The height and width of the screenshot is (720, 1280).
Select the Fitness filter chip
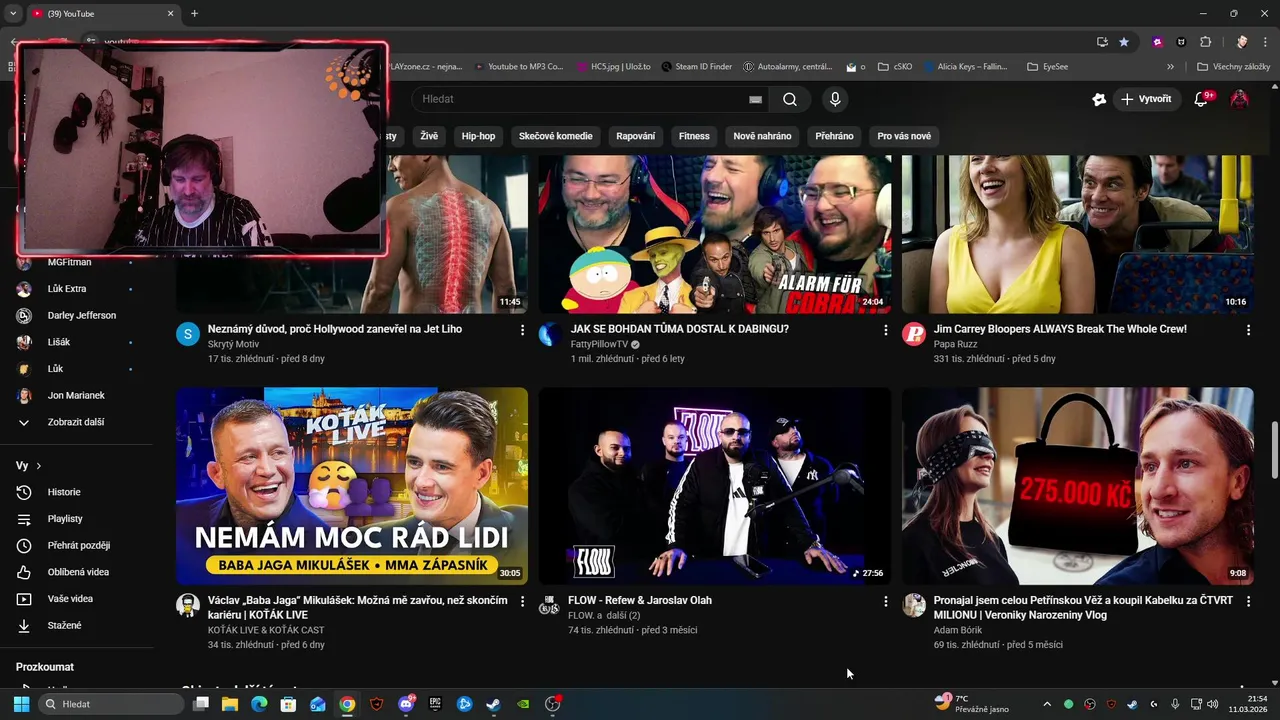(x=694, y=136)
